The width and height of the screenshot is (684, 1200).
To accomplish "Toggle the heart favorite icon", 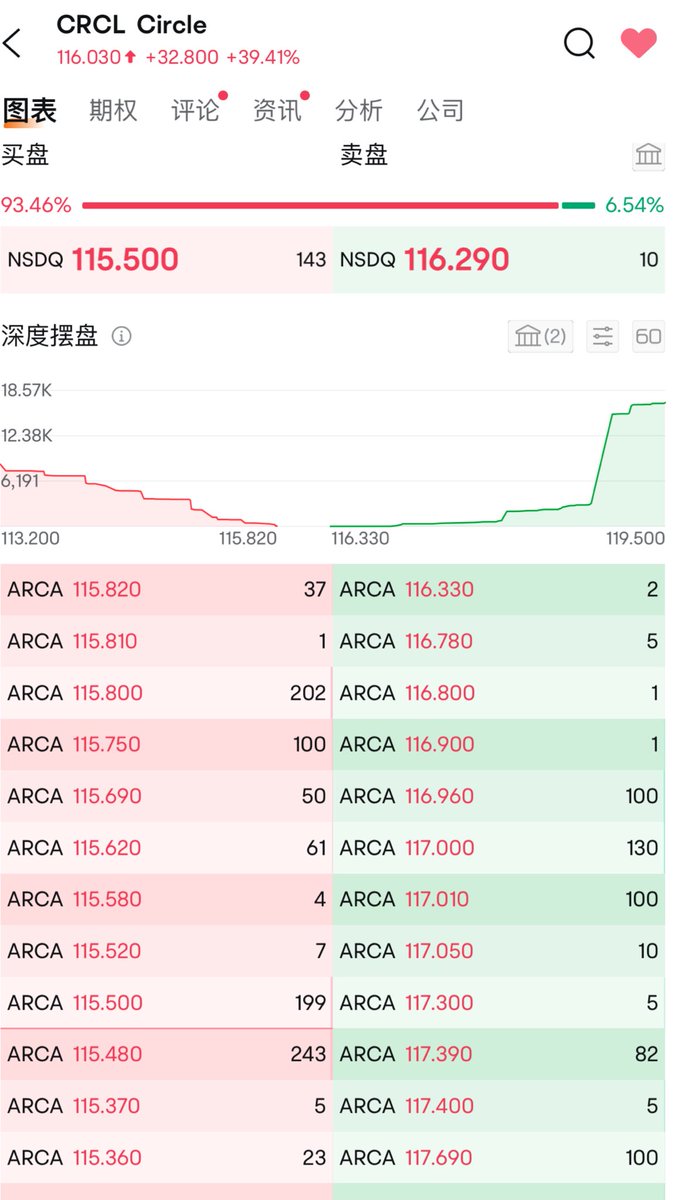I will (638, 42).
